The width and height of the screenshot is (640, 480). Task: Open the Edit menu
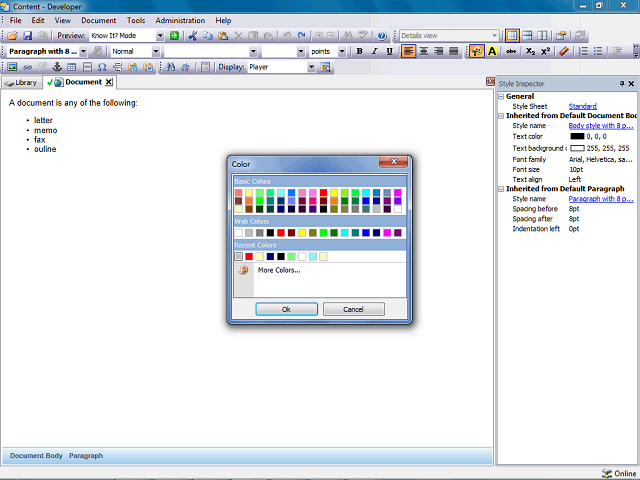coord(38,20)
